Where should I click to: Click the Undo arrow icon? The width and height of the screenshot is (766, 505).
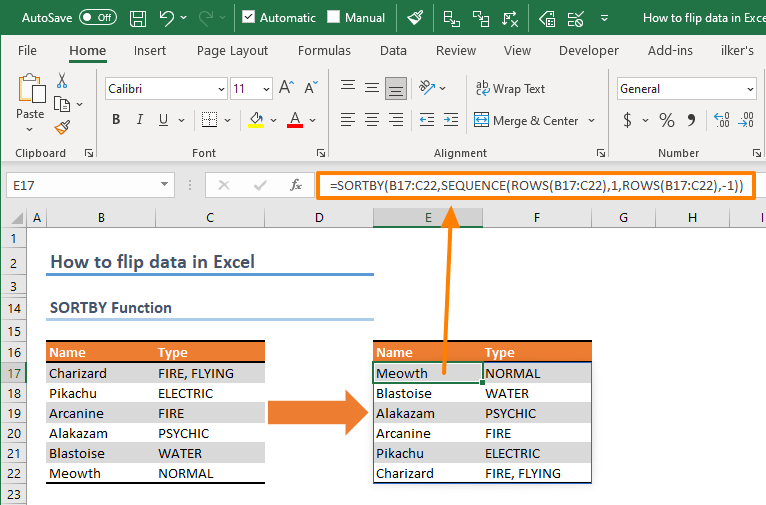click(x=166, y=19)
